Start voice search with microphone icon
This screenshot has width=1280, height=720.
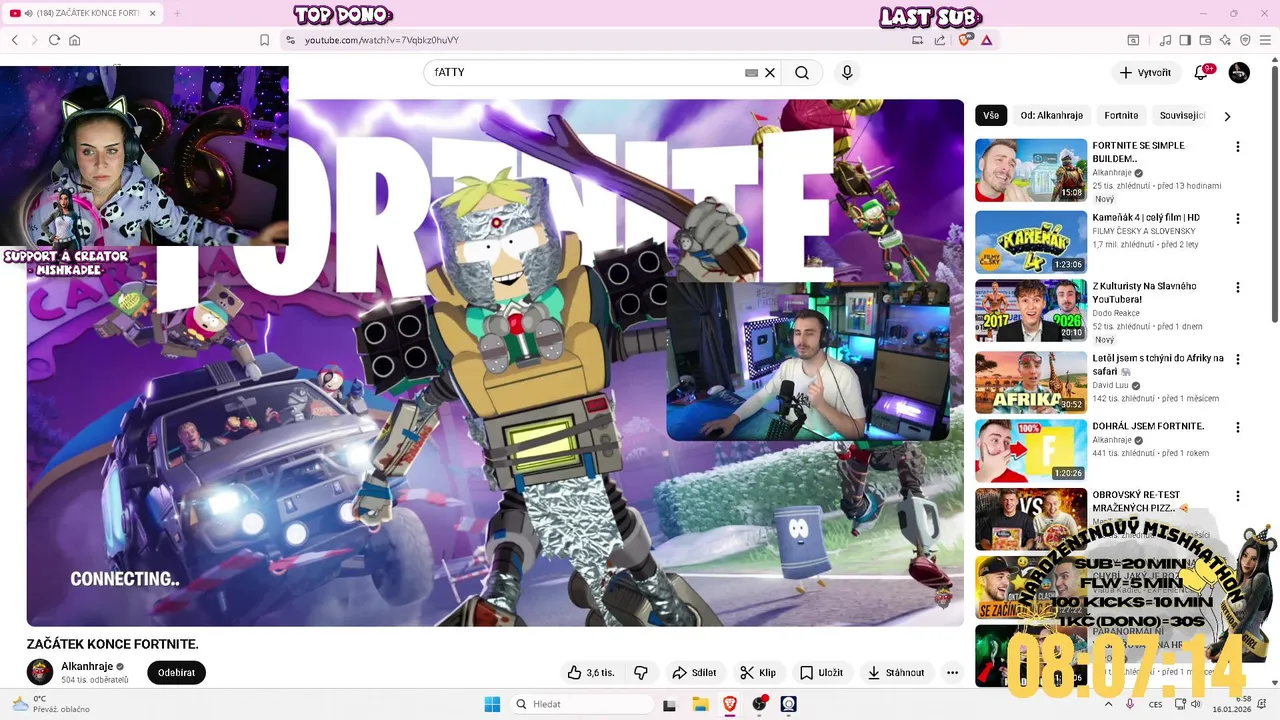(x=847, y=73)
